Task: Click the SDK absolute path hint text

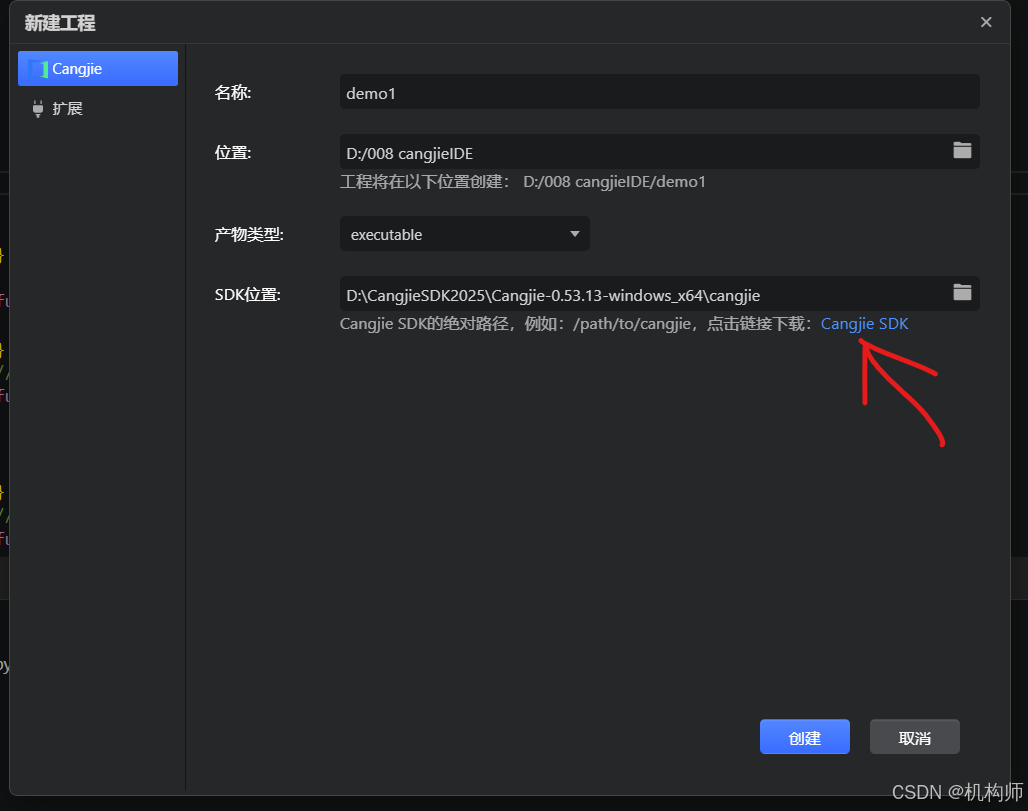Action: pos(576,324)
